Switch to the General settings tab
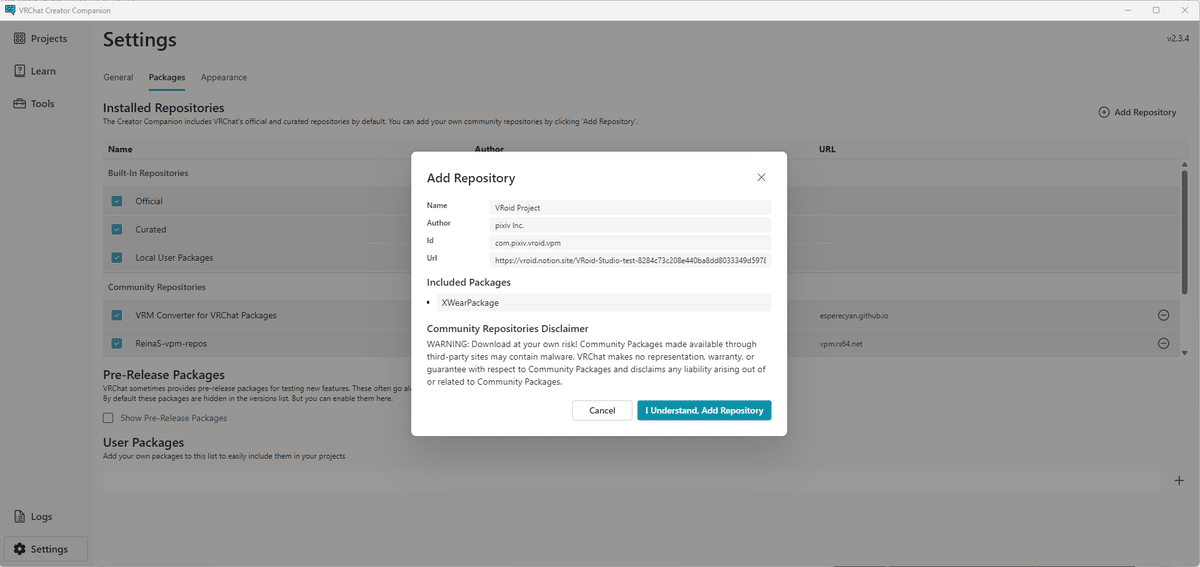The height and width of the screenshot is (567, 1200). pyautogui.click(x=118, y=77)
